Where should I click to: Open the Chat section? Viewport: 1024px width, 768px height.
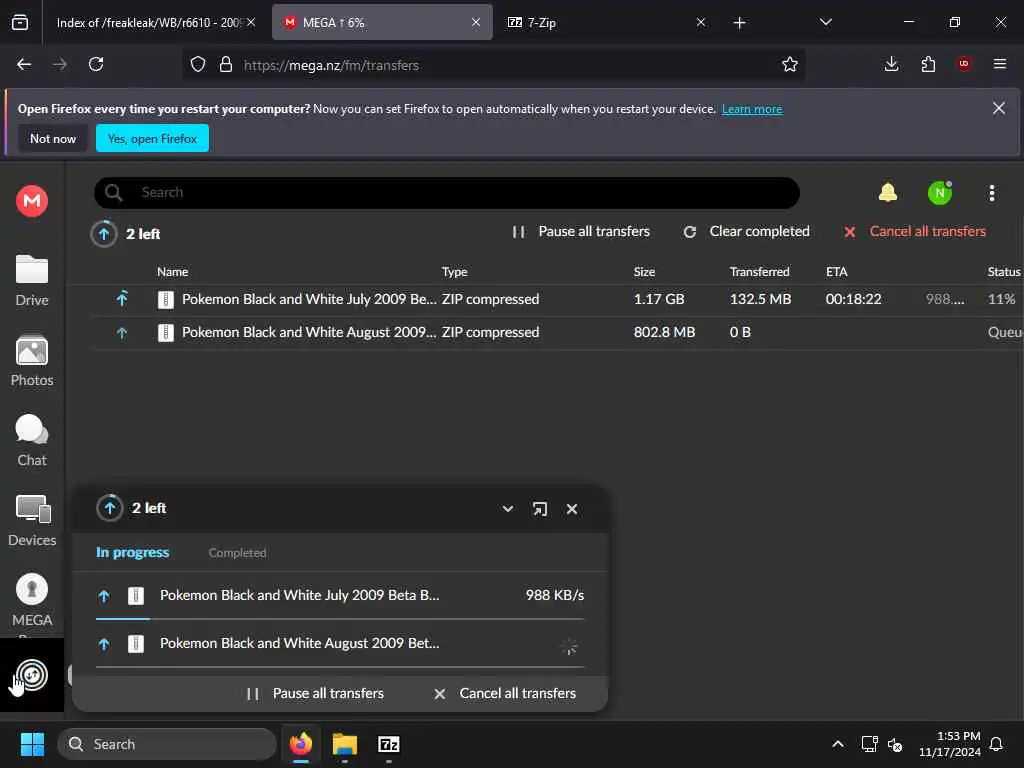tap(32, 441)
